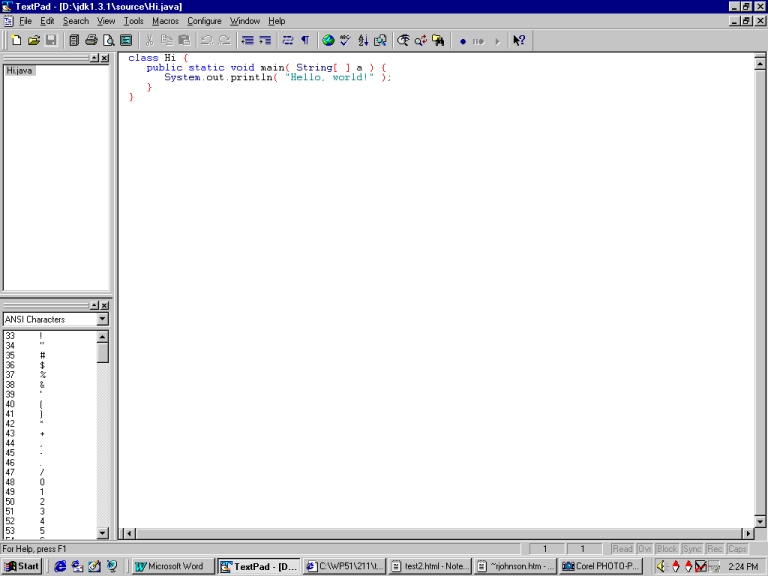Image resolution: width=768 pixels, height=576 pixels.
Task: Click the Find binoculars icon
Action: (x=403, y=40)
